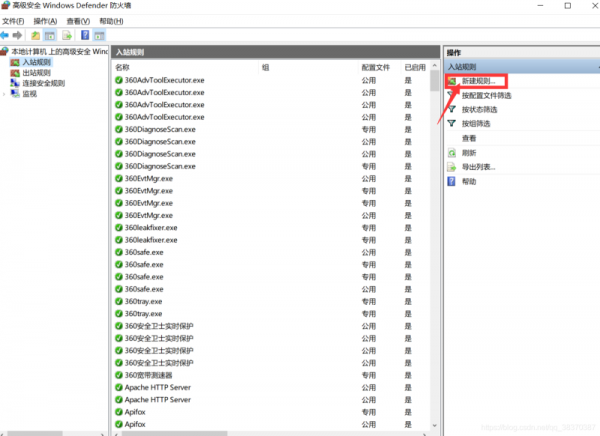Open the 文件(F) menu

[x=13, y=20]
